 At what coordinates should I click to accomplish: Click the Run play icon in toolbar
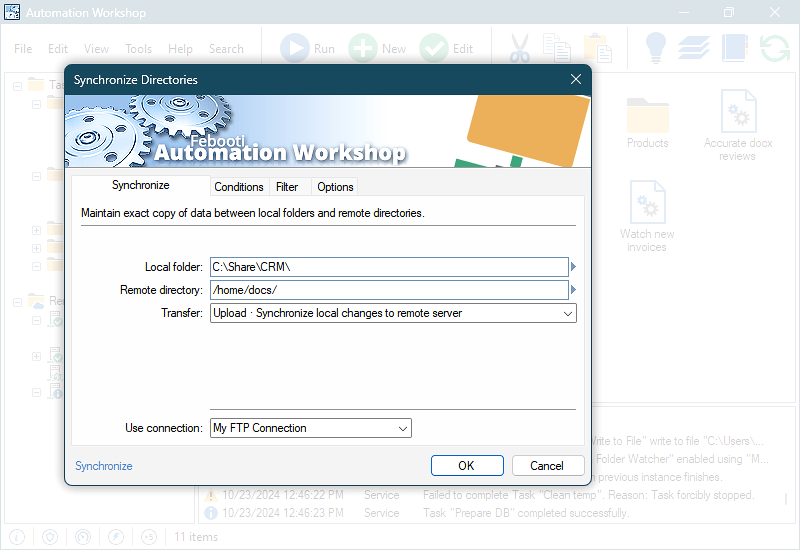295,48
